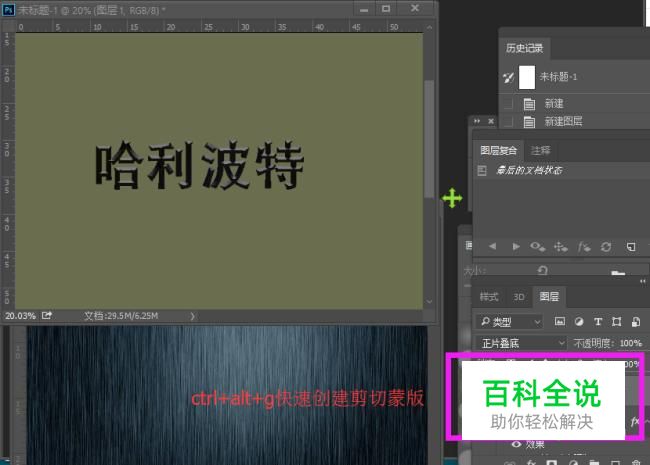Open the 正片叠底 blend mode dropdown
This screenshot has height=465, width=650.
[x=522, y=343]
